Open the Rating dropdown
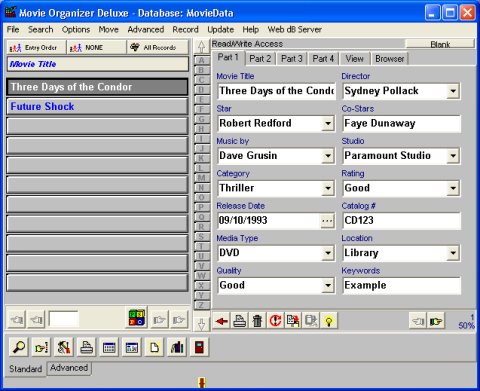The width and height of the screenshot is (480, 391). coord(453,188)
